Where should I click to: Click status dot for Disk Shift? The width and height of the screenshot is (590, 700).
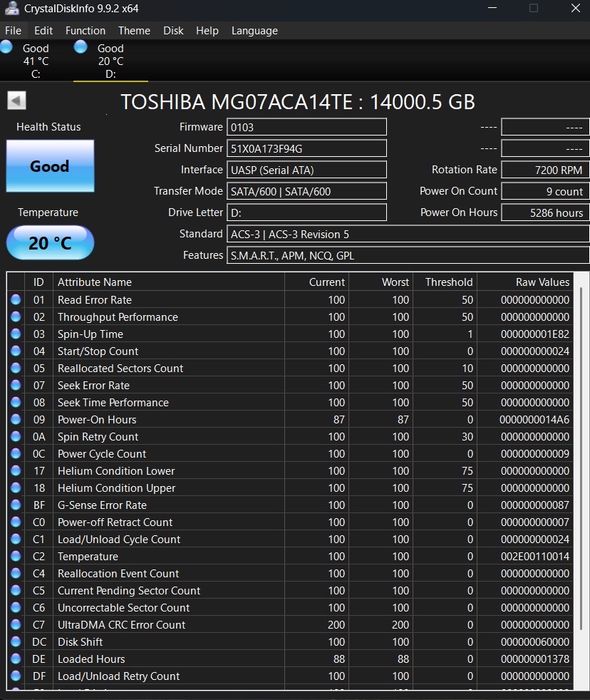tap(16, 642)
